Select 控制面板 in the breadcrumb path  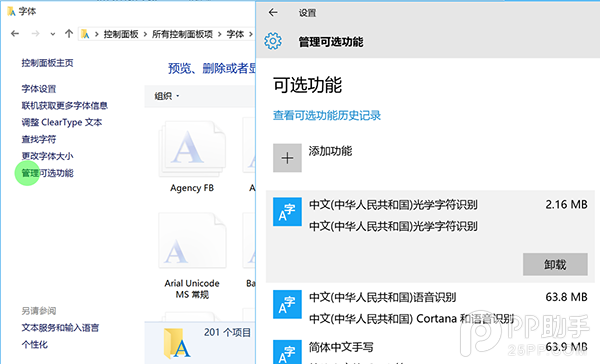(x=121, y=34)
